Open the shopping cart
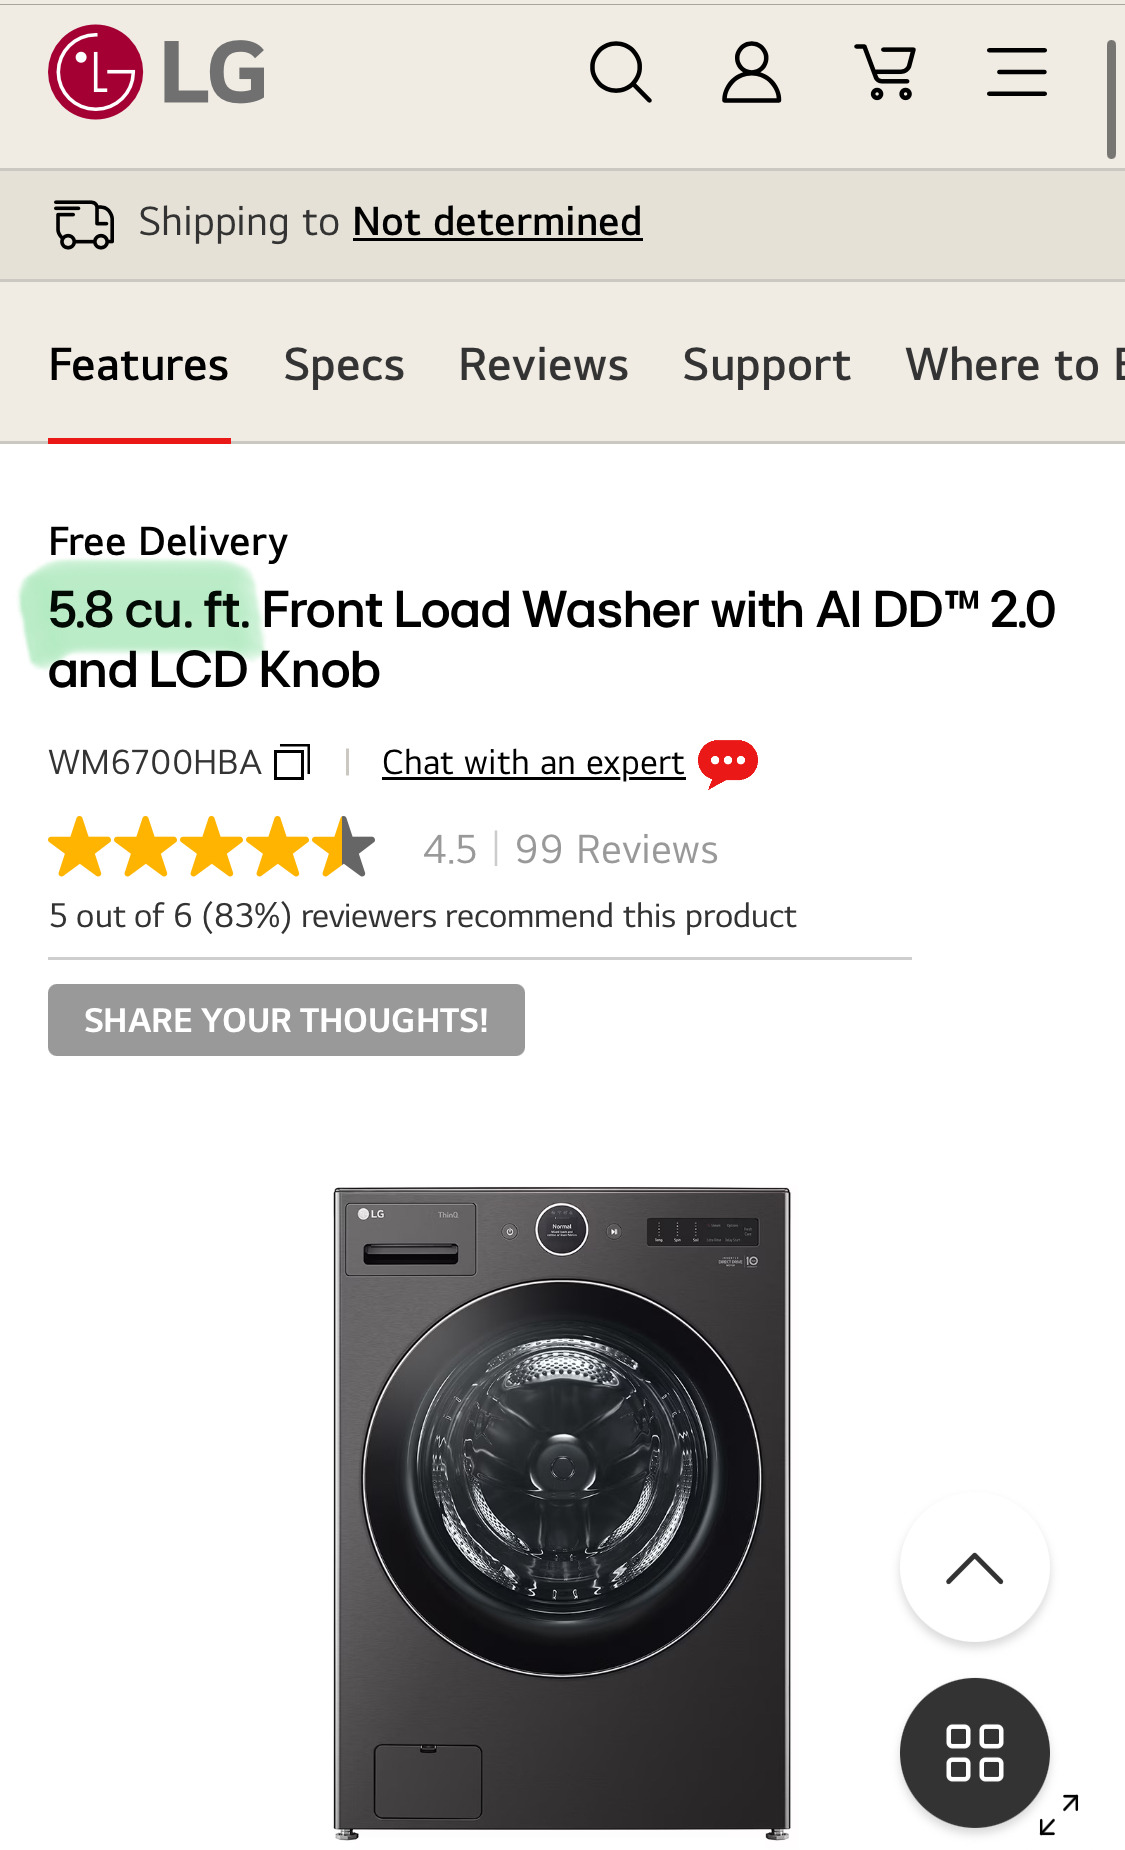 [885, 72]
